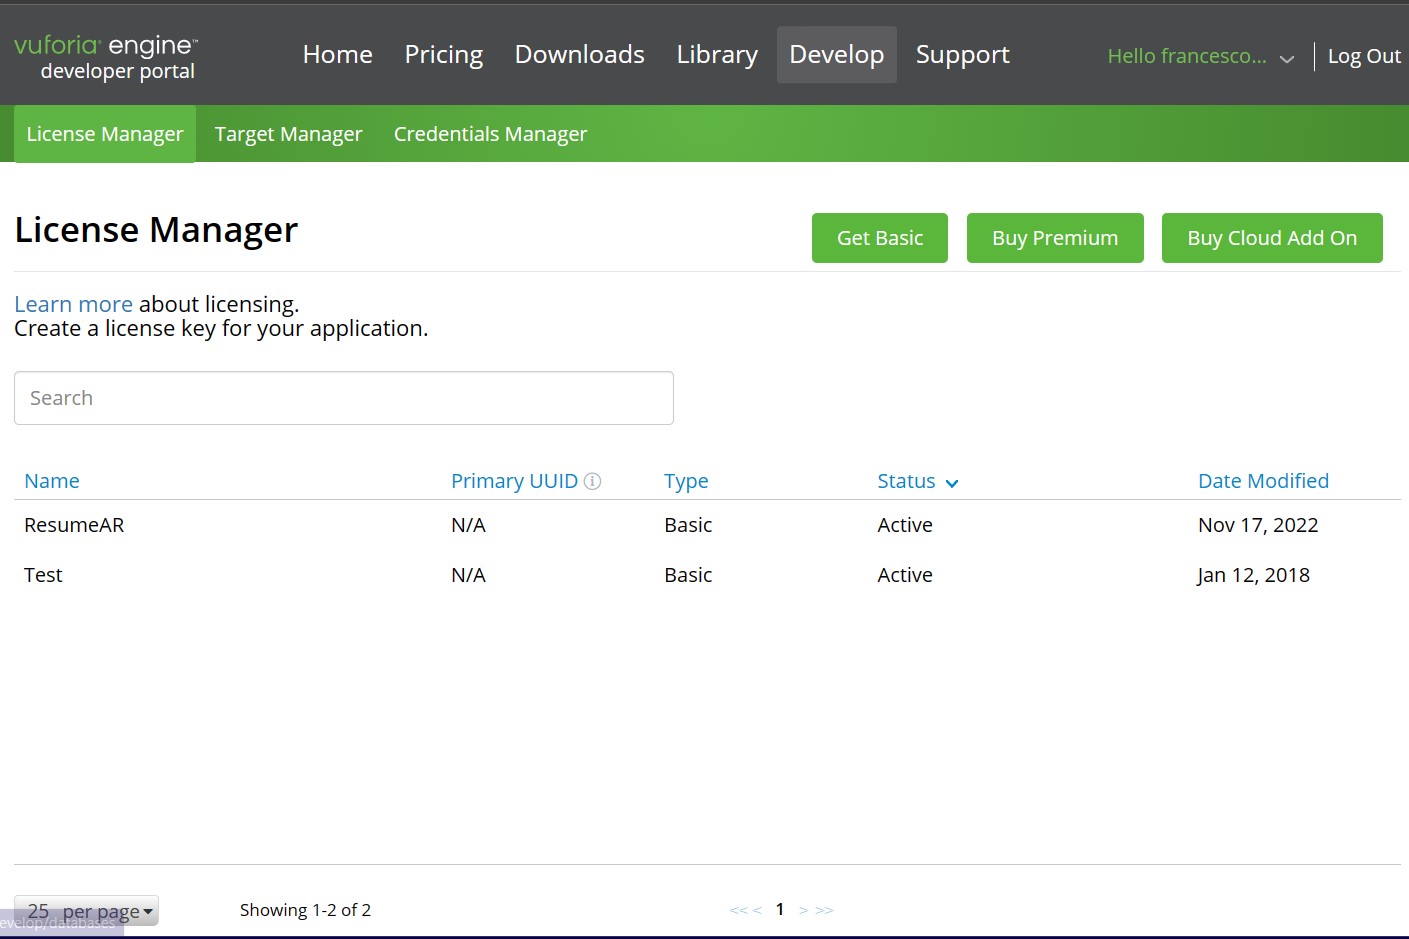This screenshot has height=939, width=1409.
Task: Sort by the Type column header
Action: 686,481
